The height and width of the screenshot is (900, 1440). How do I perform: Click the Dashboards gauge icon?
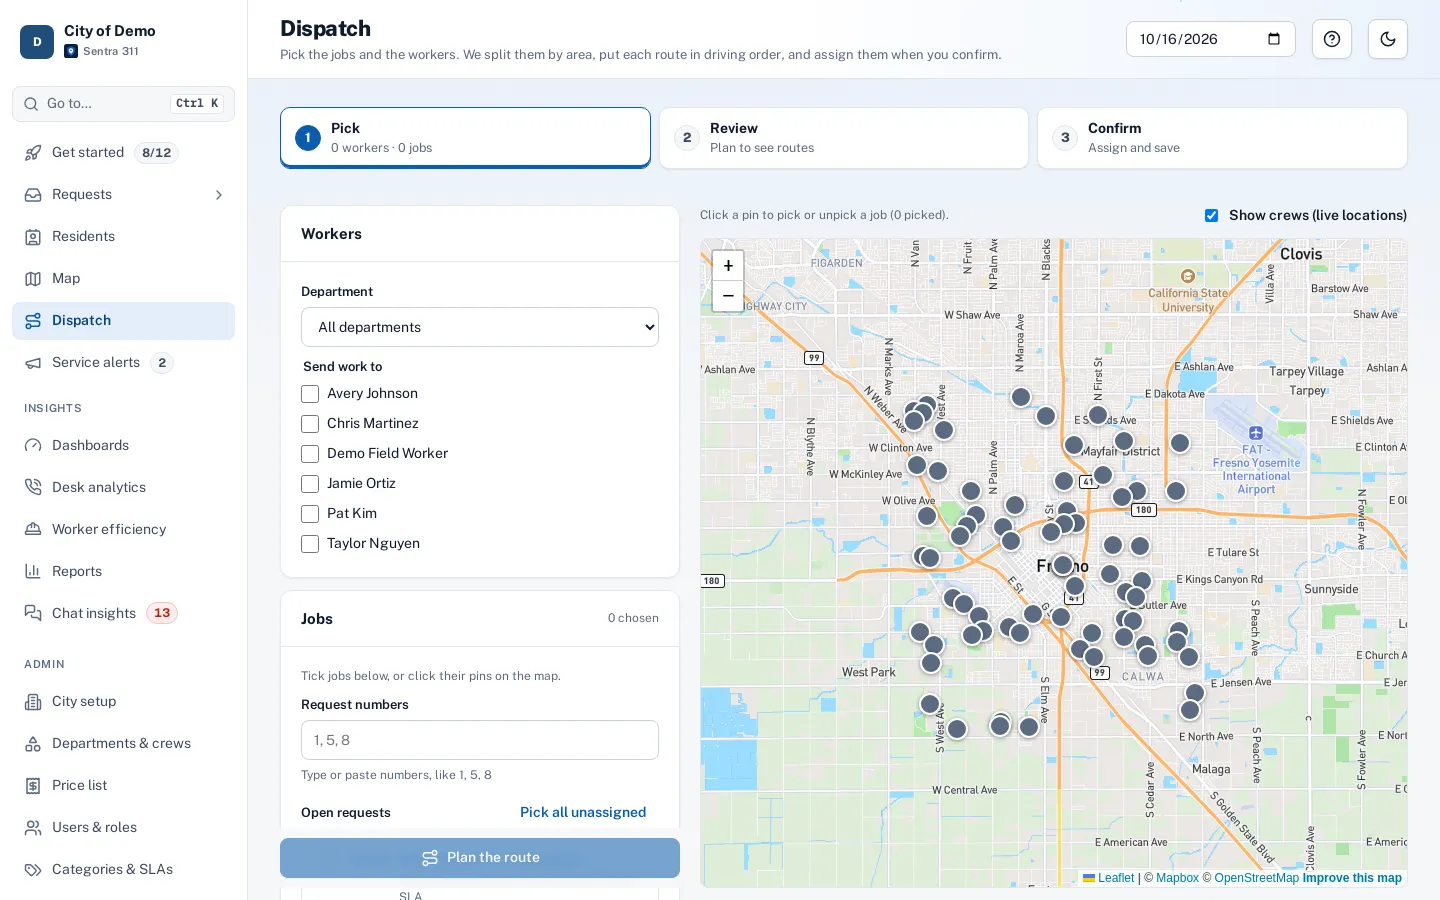click(x=33, y=446)
